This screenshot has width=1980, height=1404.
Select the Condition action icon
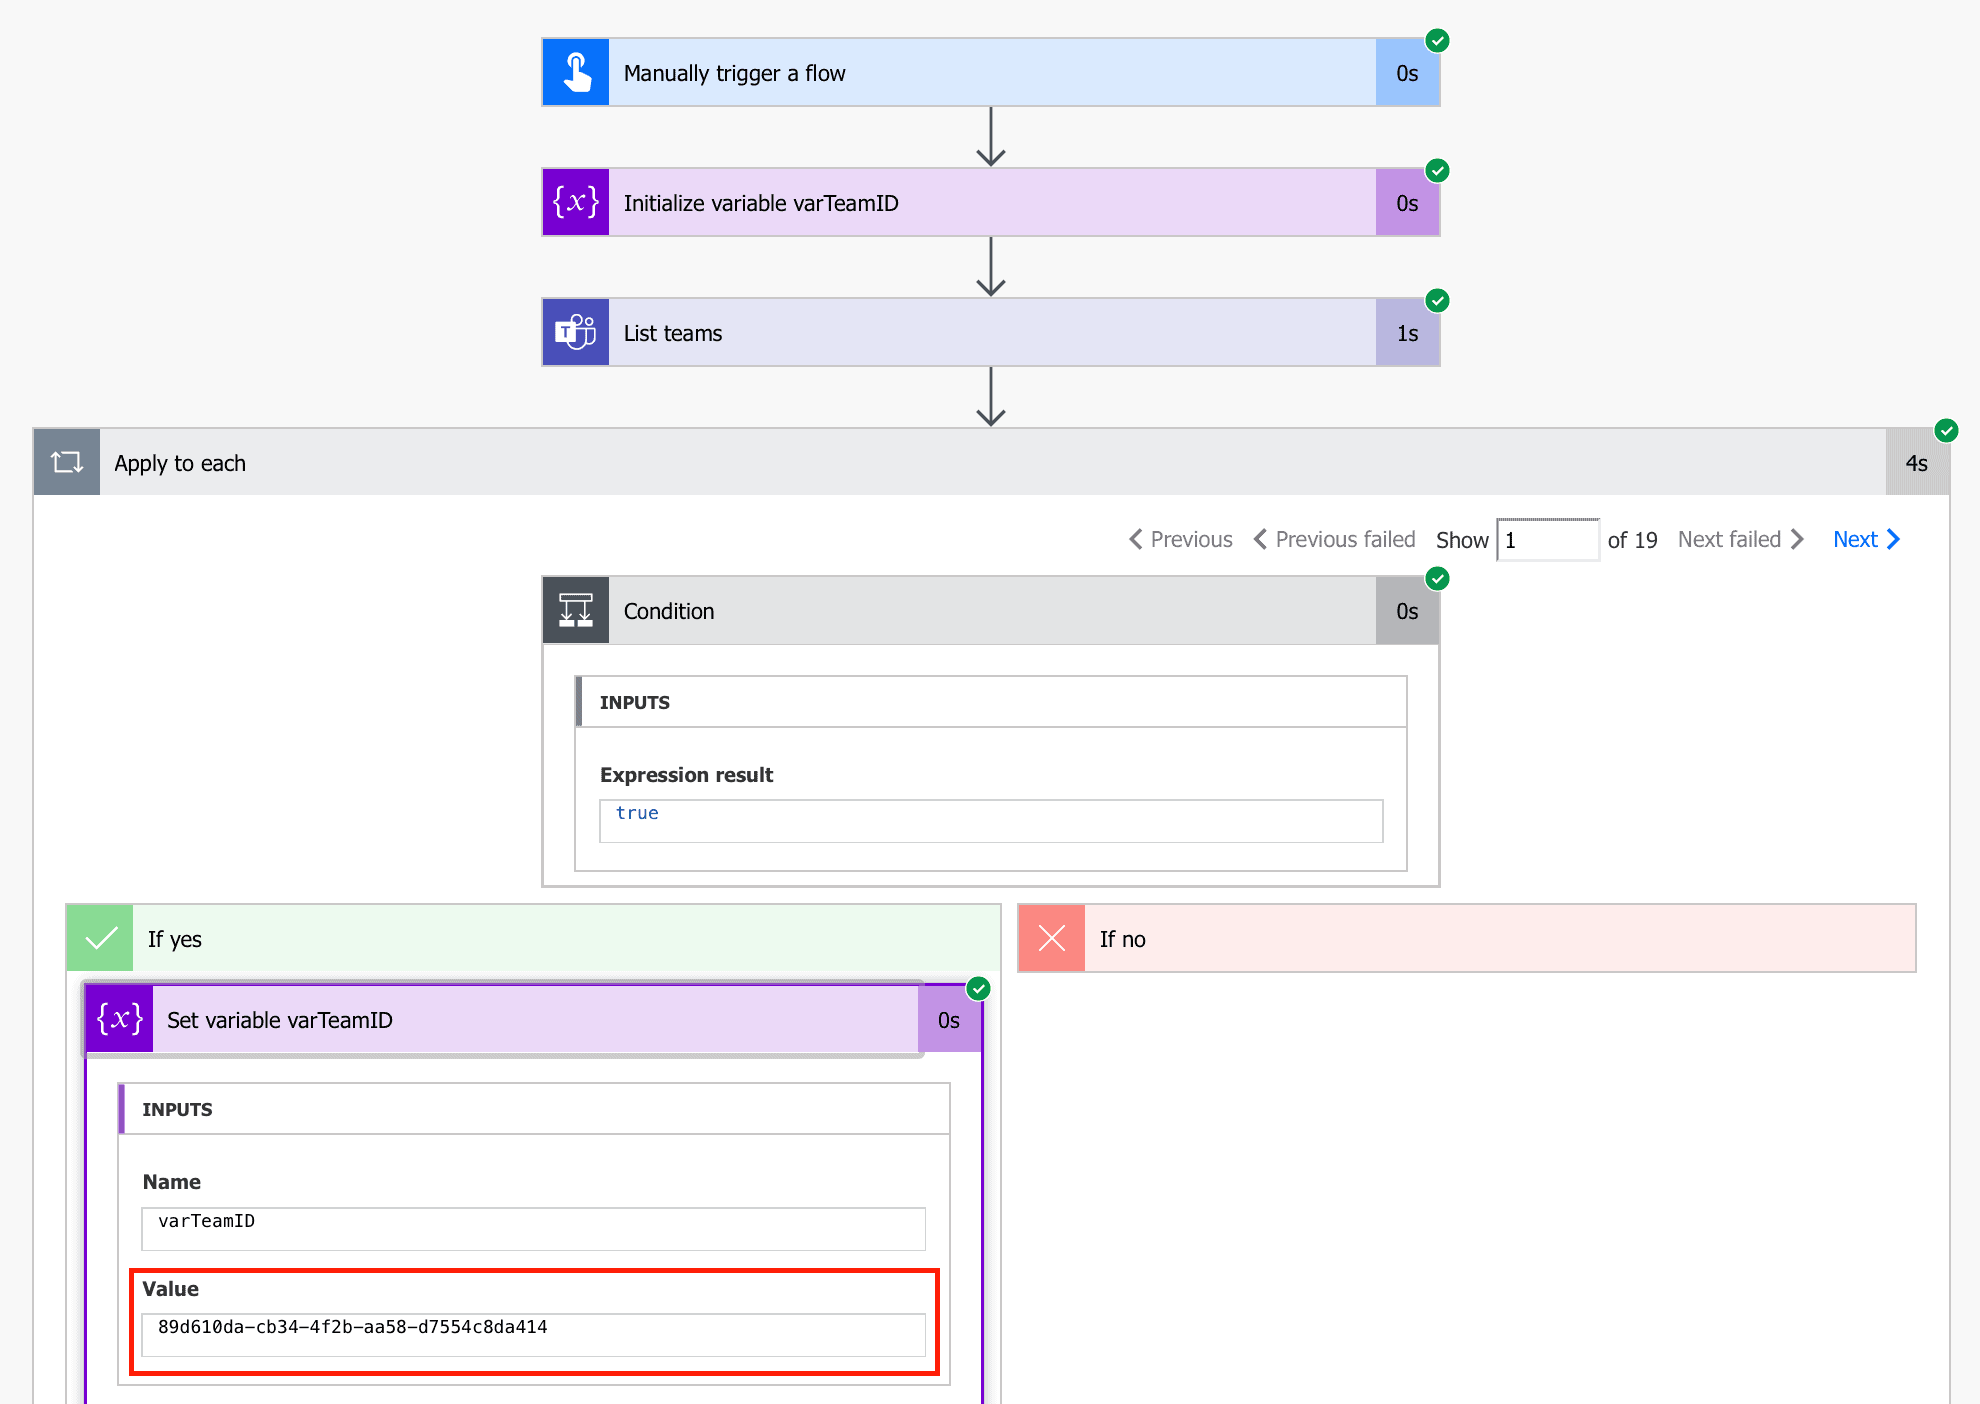(x=575, y=610)
